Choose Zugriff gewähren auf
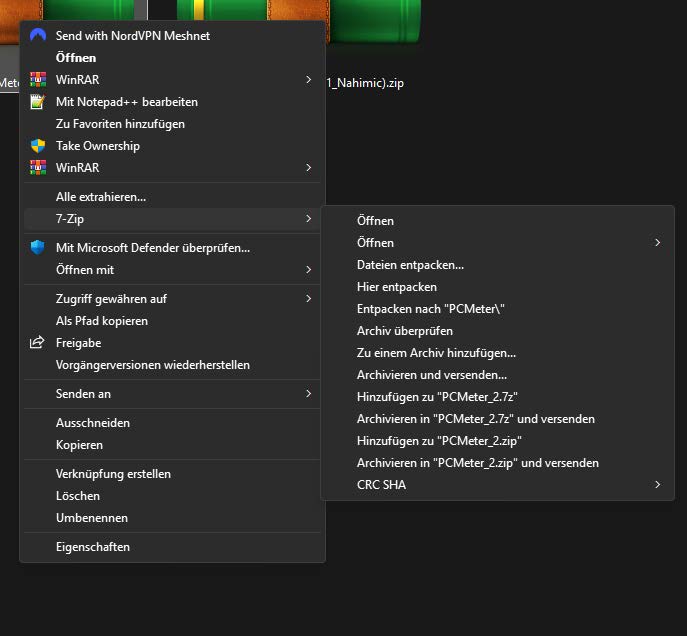The width and height of the screenshot is (687, 636). pos(173,298)
